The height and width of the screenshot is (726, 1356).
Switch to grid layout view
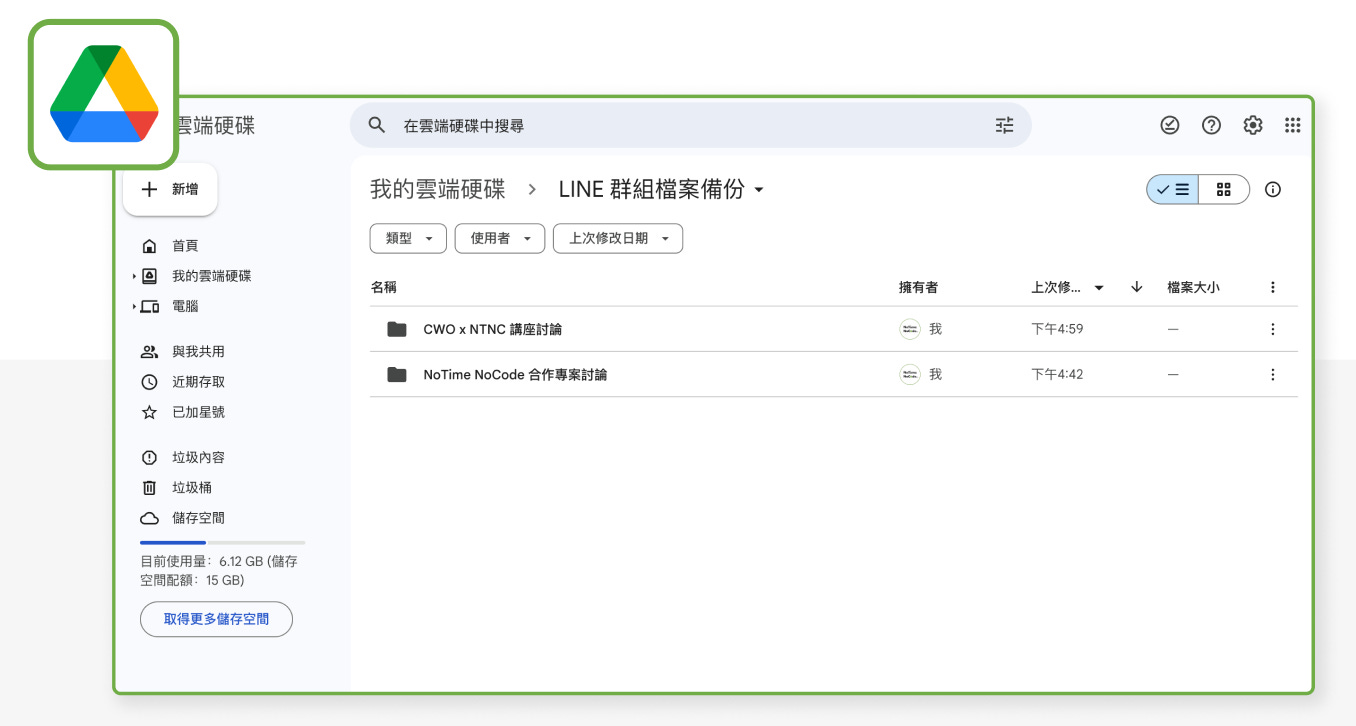pos(1224,189)
